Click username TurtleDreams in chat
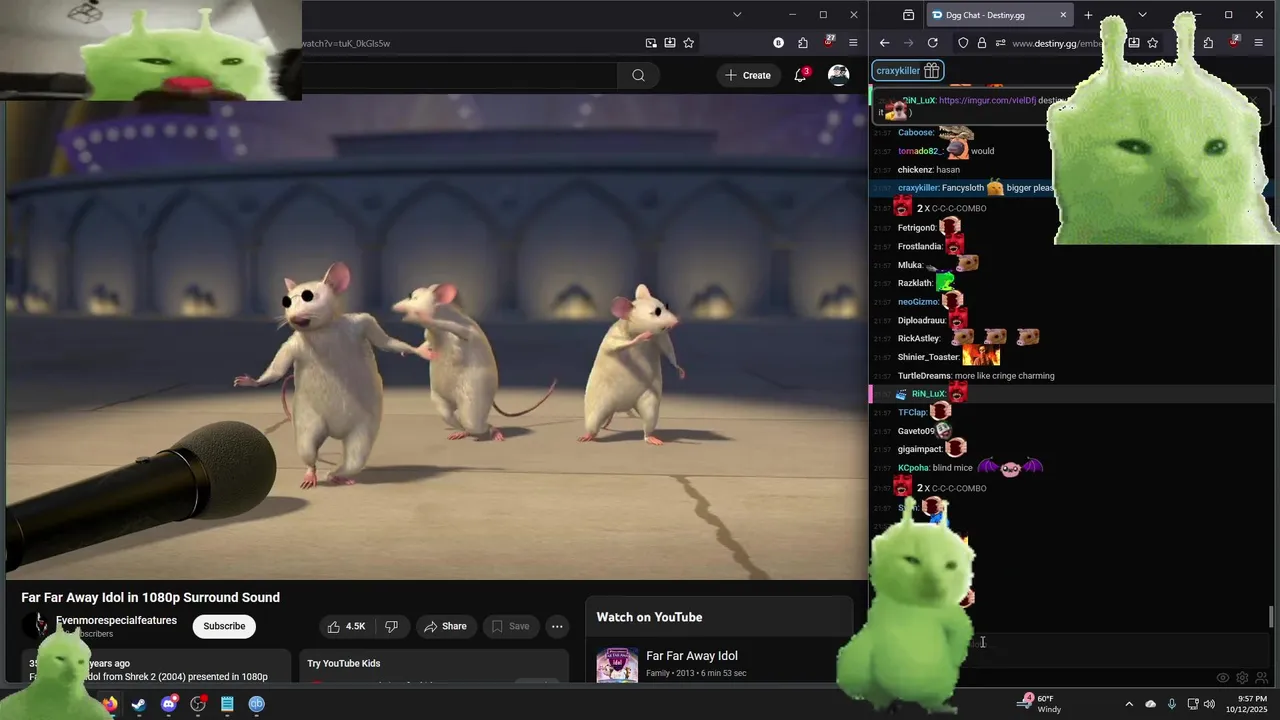Image resolution: width=1280 pixels, height=720 pixels. 924,376
